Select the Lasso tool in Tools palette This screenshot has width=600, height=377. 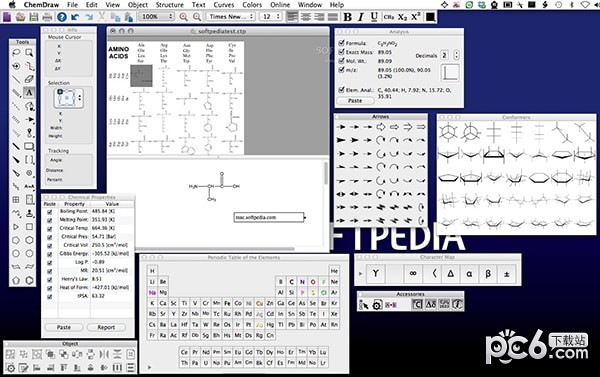16,52
